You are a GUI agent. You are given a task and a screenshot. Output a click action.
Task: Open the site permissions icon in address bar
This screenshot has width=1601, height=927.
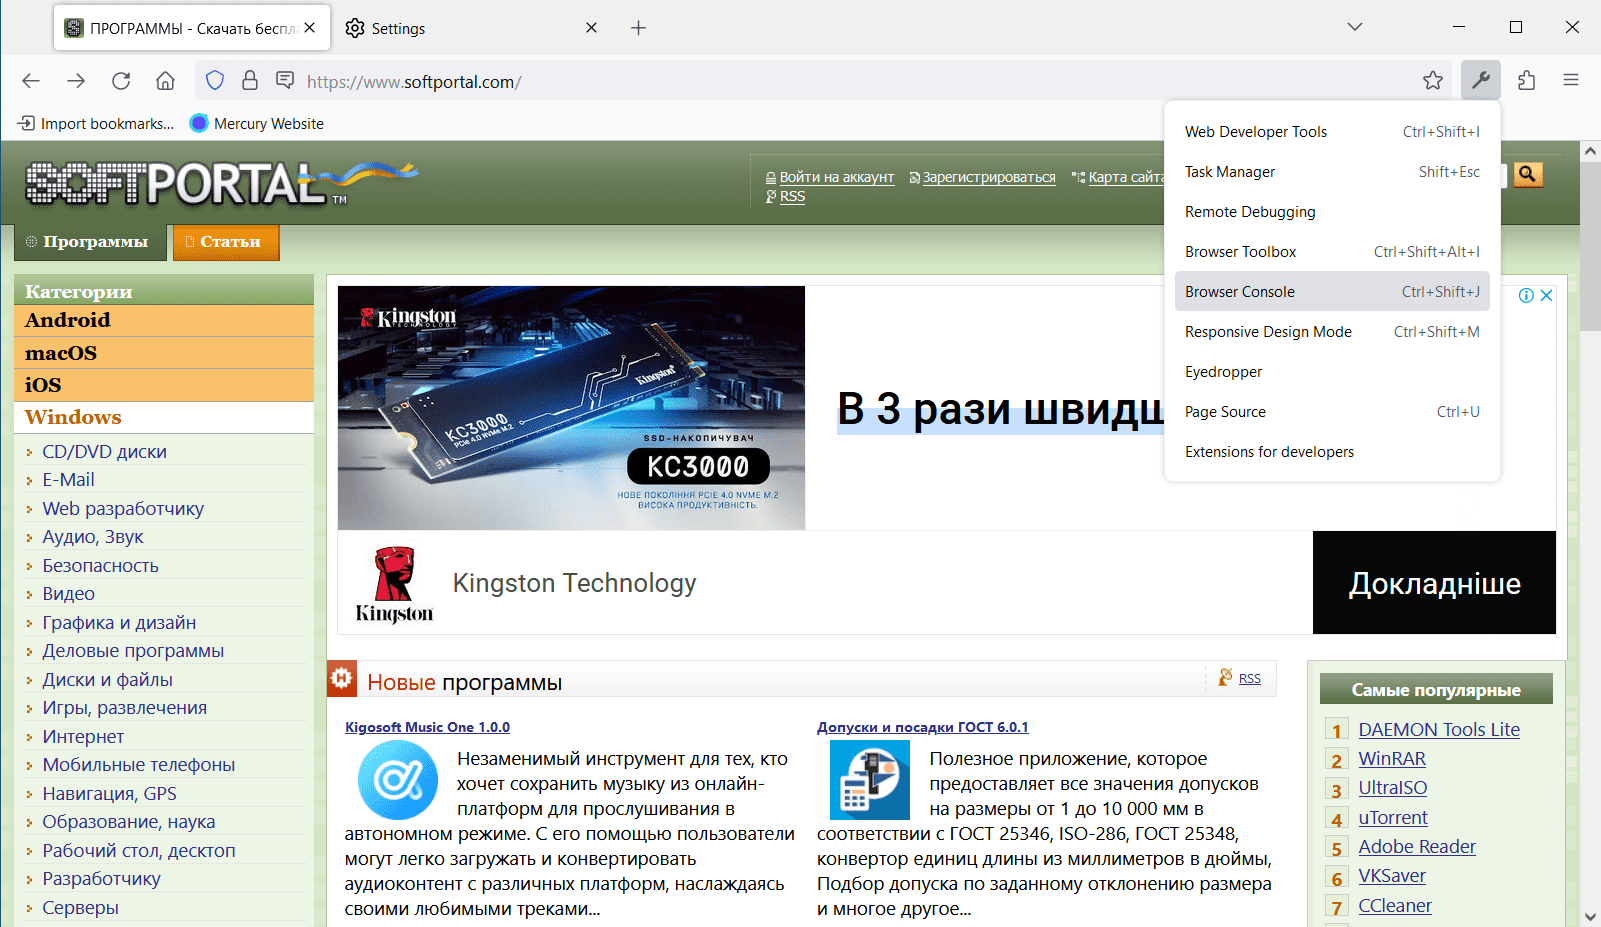pyautogui.click(x=285, y=80)
